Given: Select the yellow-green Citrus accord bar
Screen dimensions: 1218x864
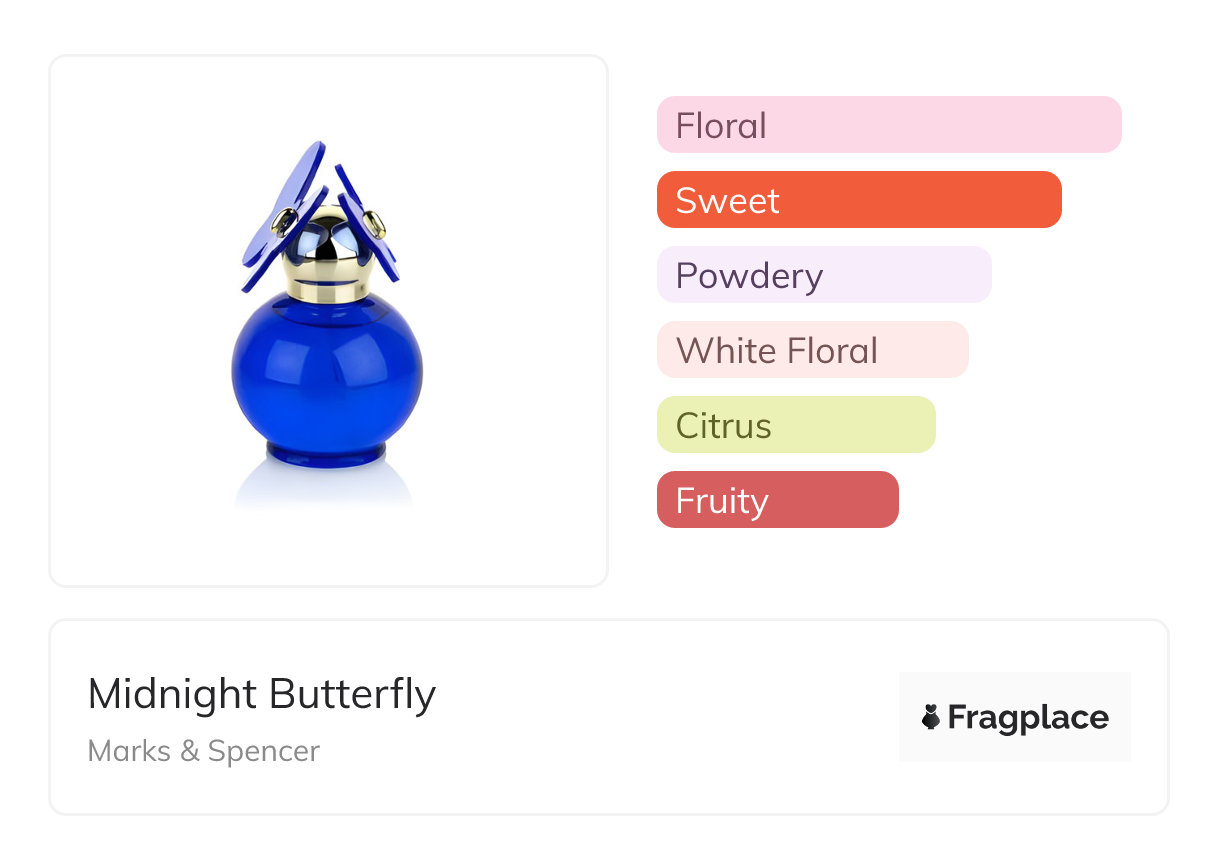Looking at the screenshot, I should 796,425.
